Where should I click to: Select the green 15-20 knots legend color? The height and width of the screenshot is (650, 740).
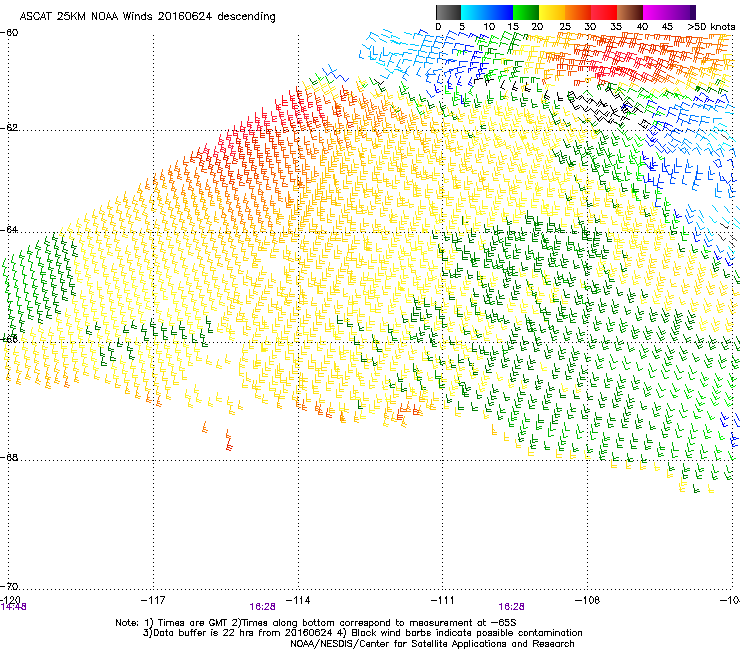point(526,12)
